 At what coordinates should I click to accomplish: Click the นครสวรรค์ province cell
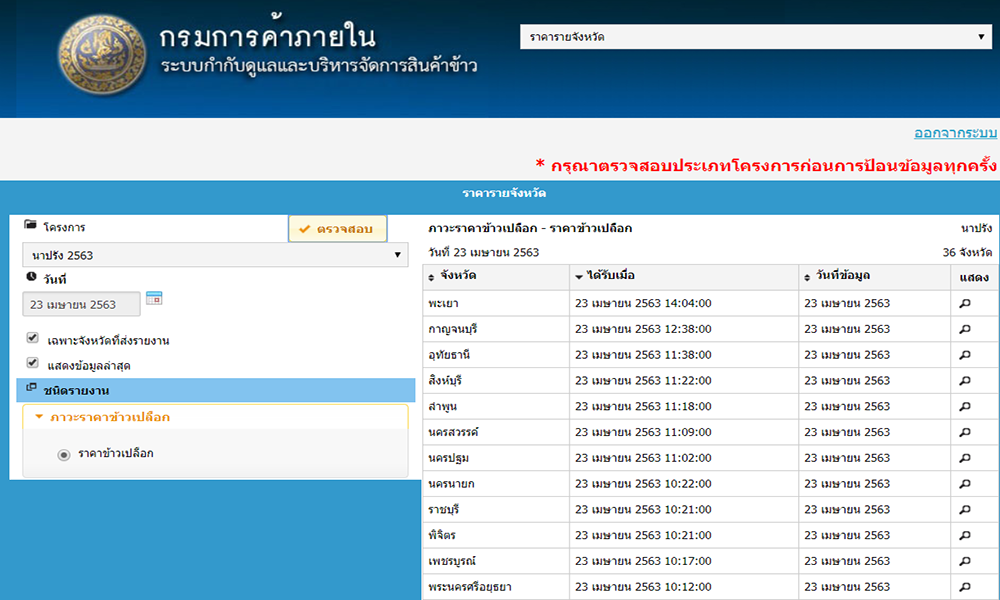496,432
